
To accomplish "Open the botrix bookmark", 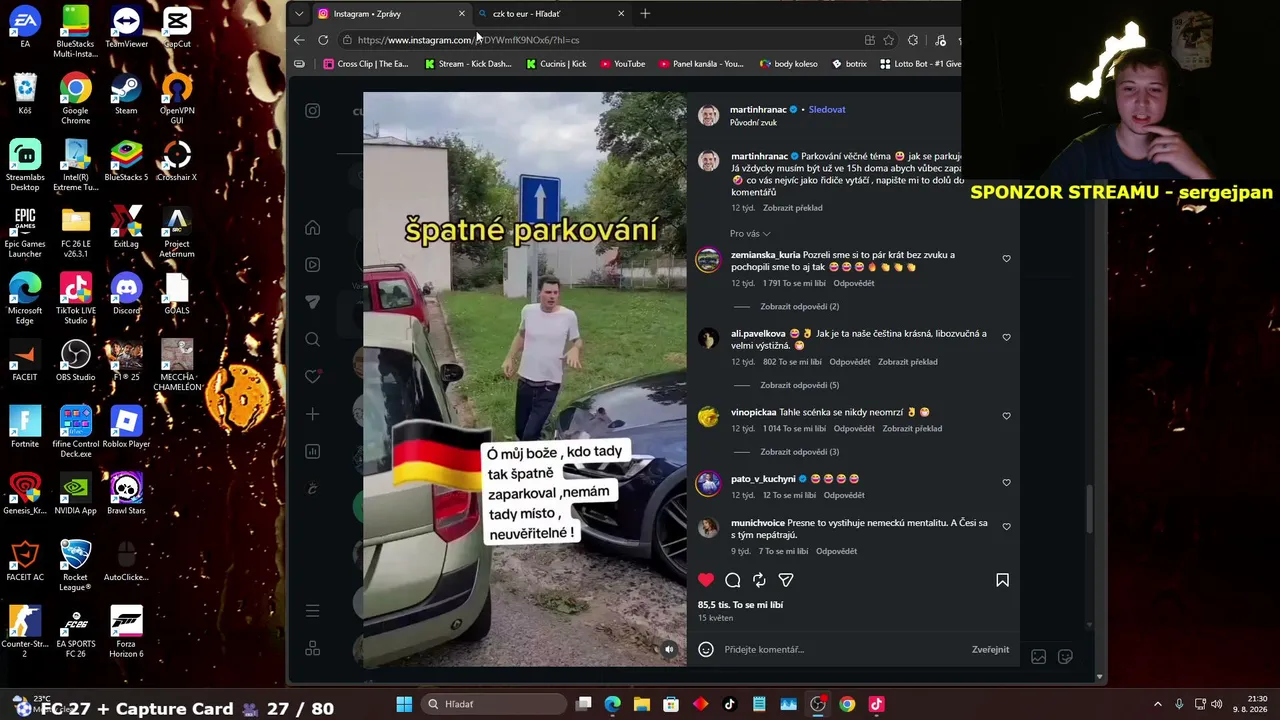I will click(x=849, y=64).
